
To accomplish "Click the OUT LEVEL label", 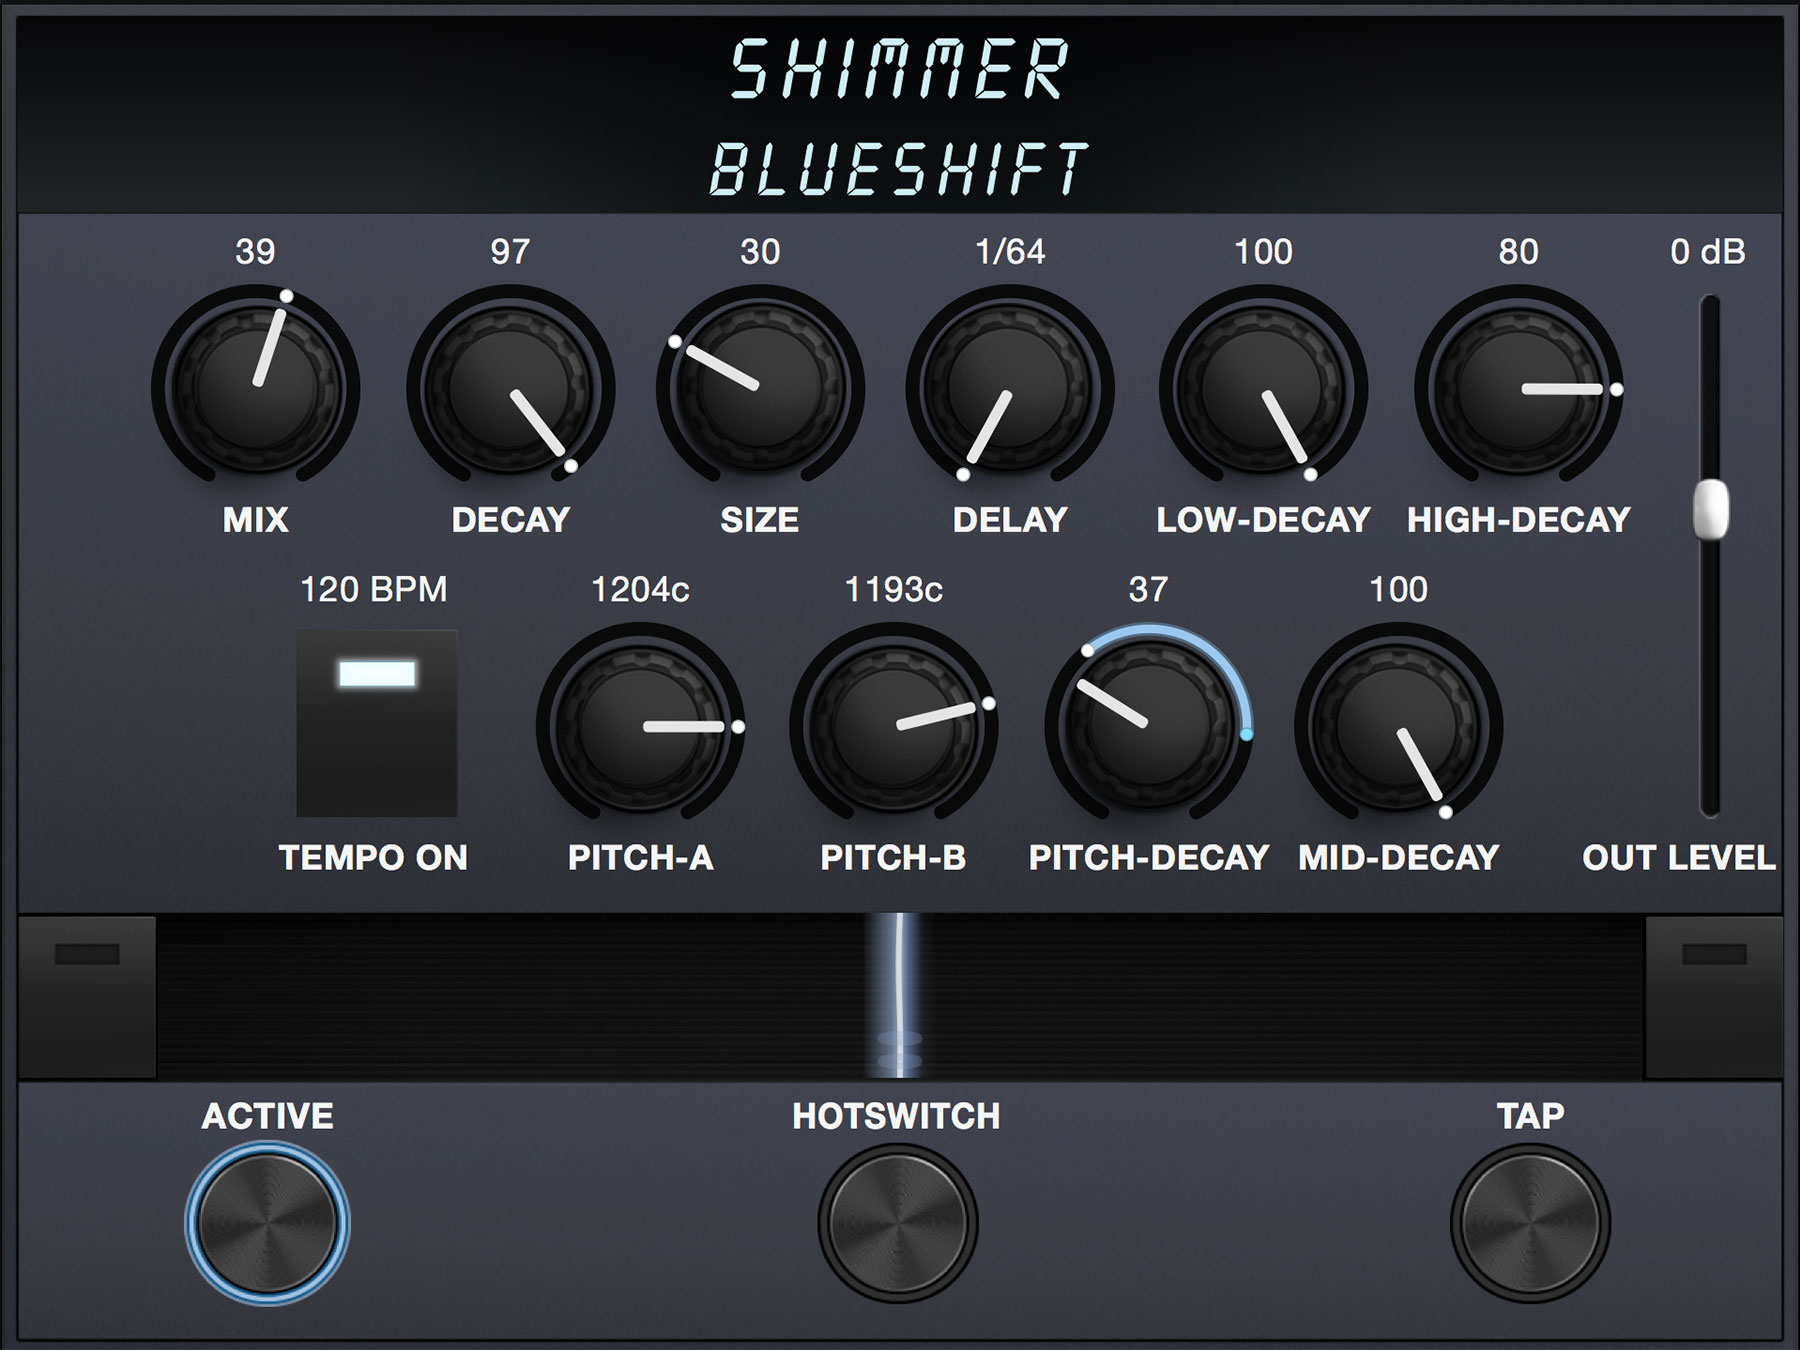I will pos(1679,857).
